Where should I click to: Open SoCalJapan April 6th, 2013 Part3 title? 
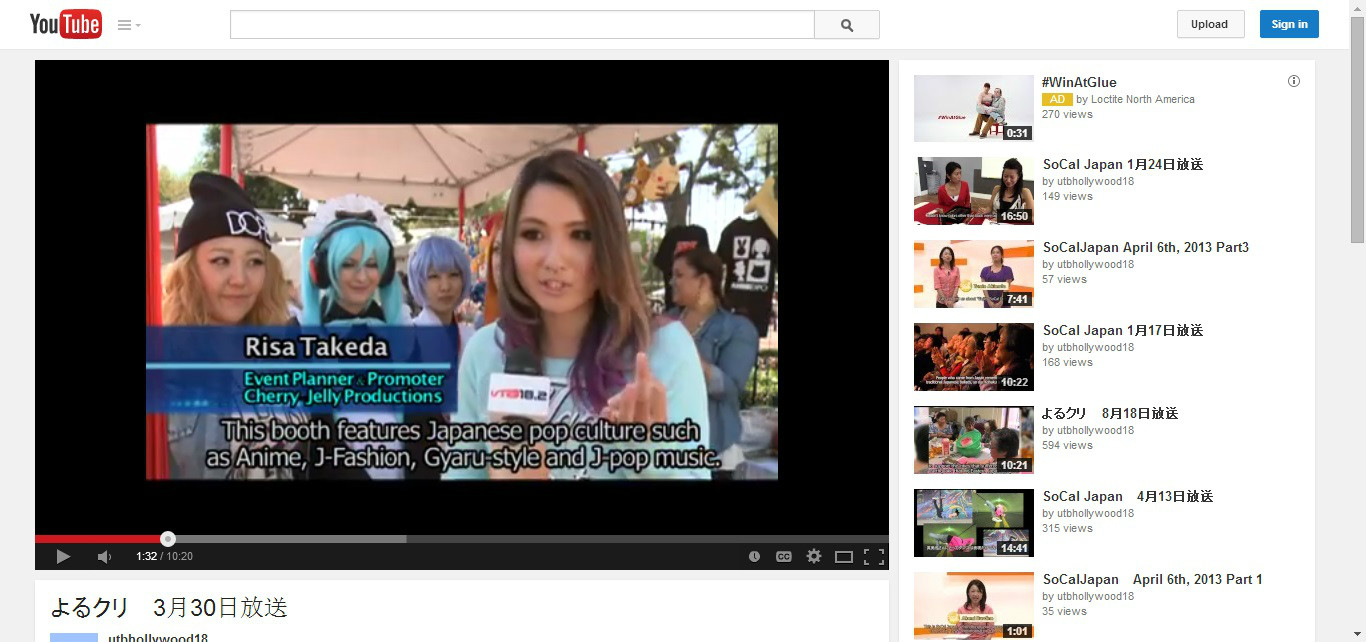1145,247
